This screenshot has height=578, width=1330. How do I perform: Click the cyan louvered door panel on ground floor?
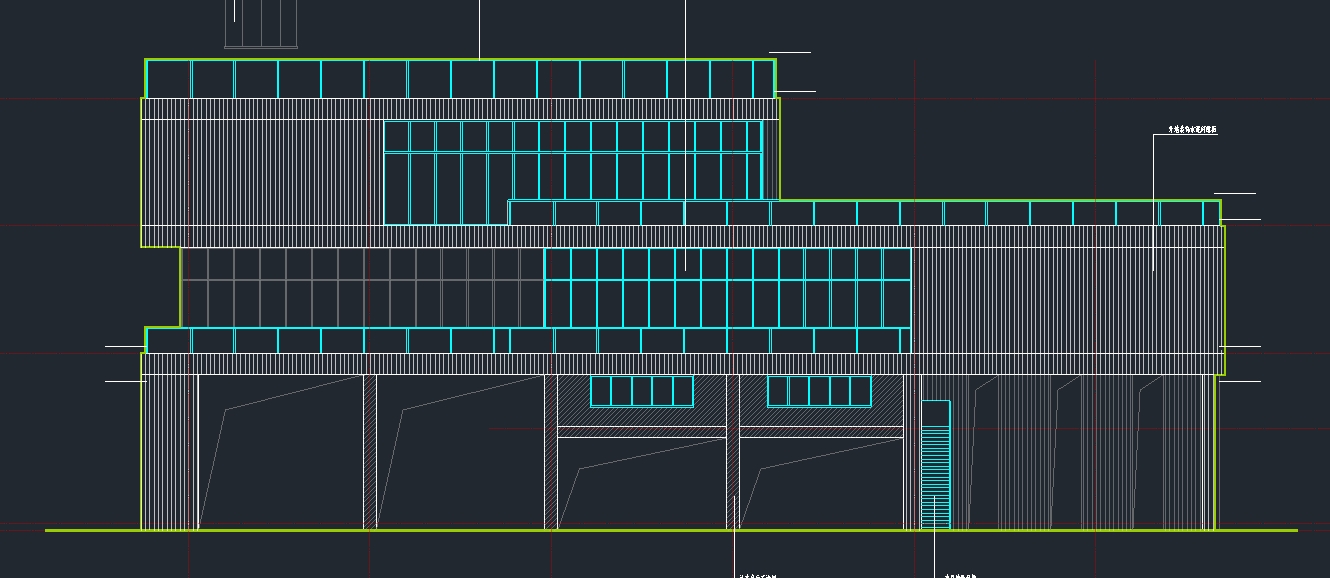pos(935,464)
